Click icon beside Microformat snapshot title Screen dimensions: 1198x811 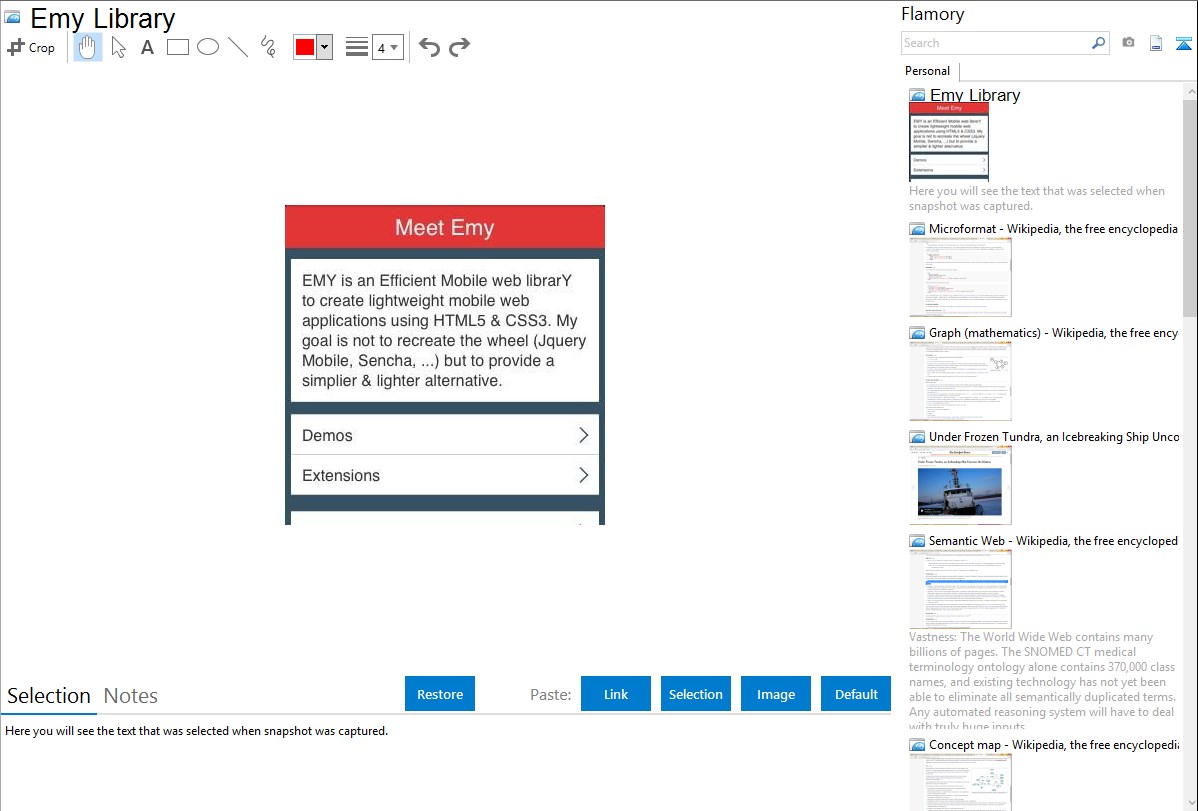(x=917, y=229)
